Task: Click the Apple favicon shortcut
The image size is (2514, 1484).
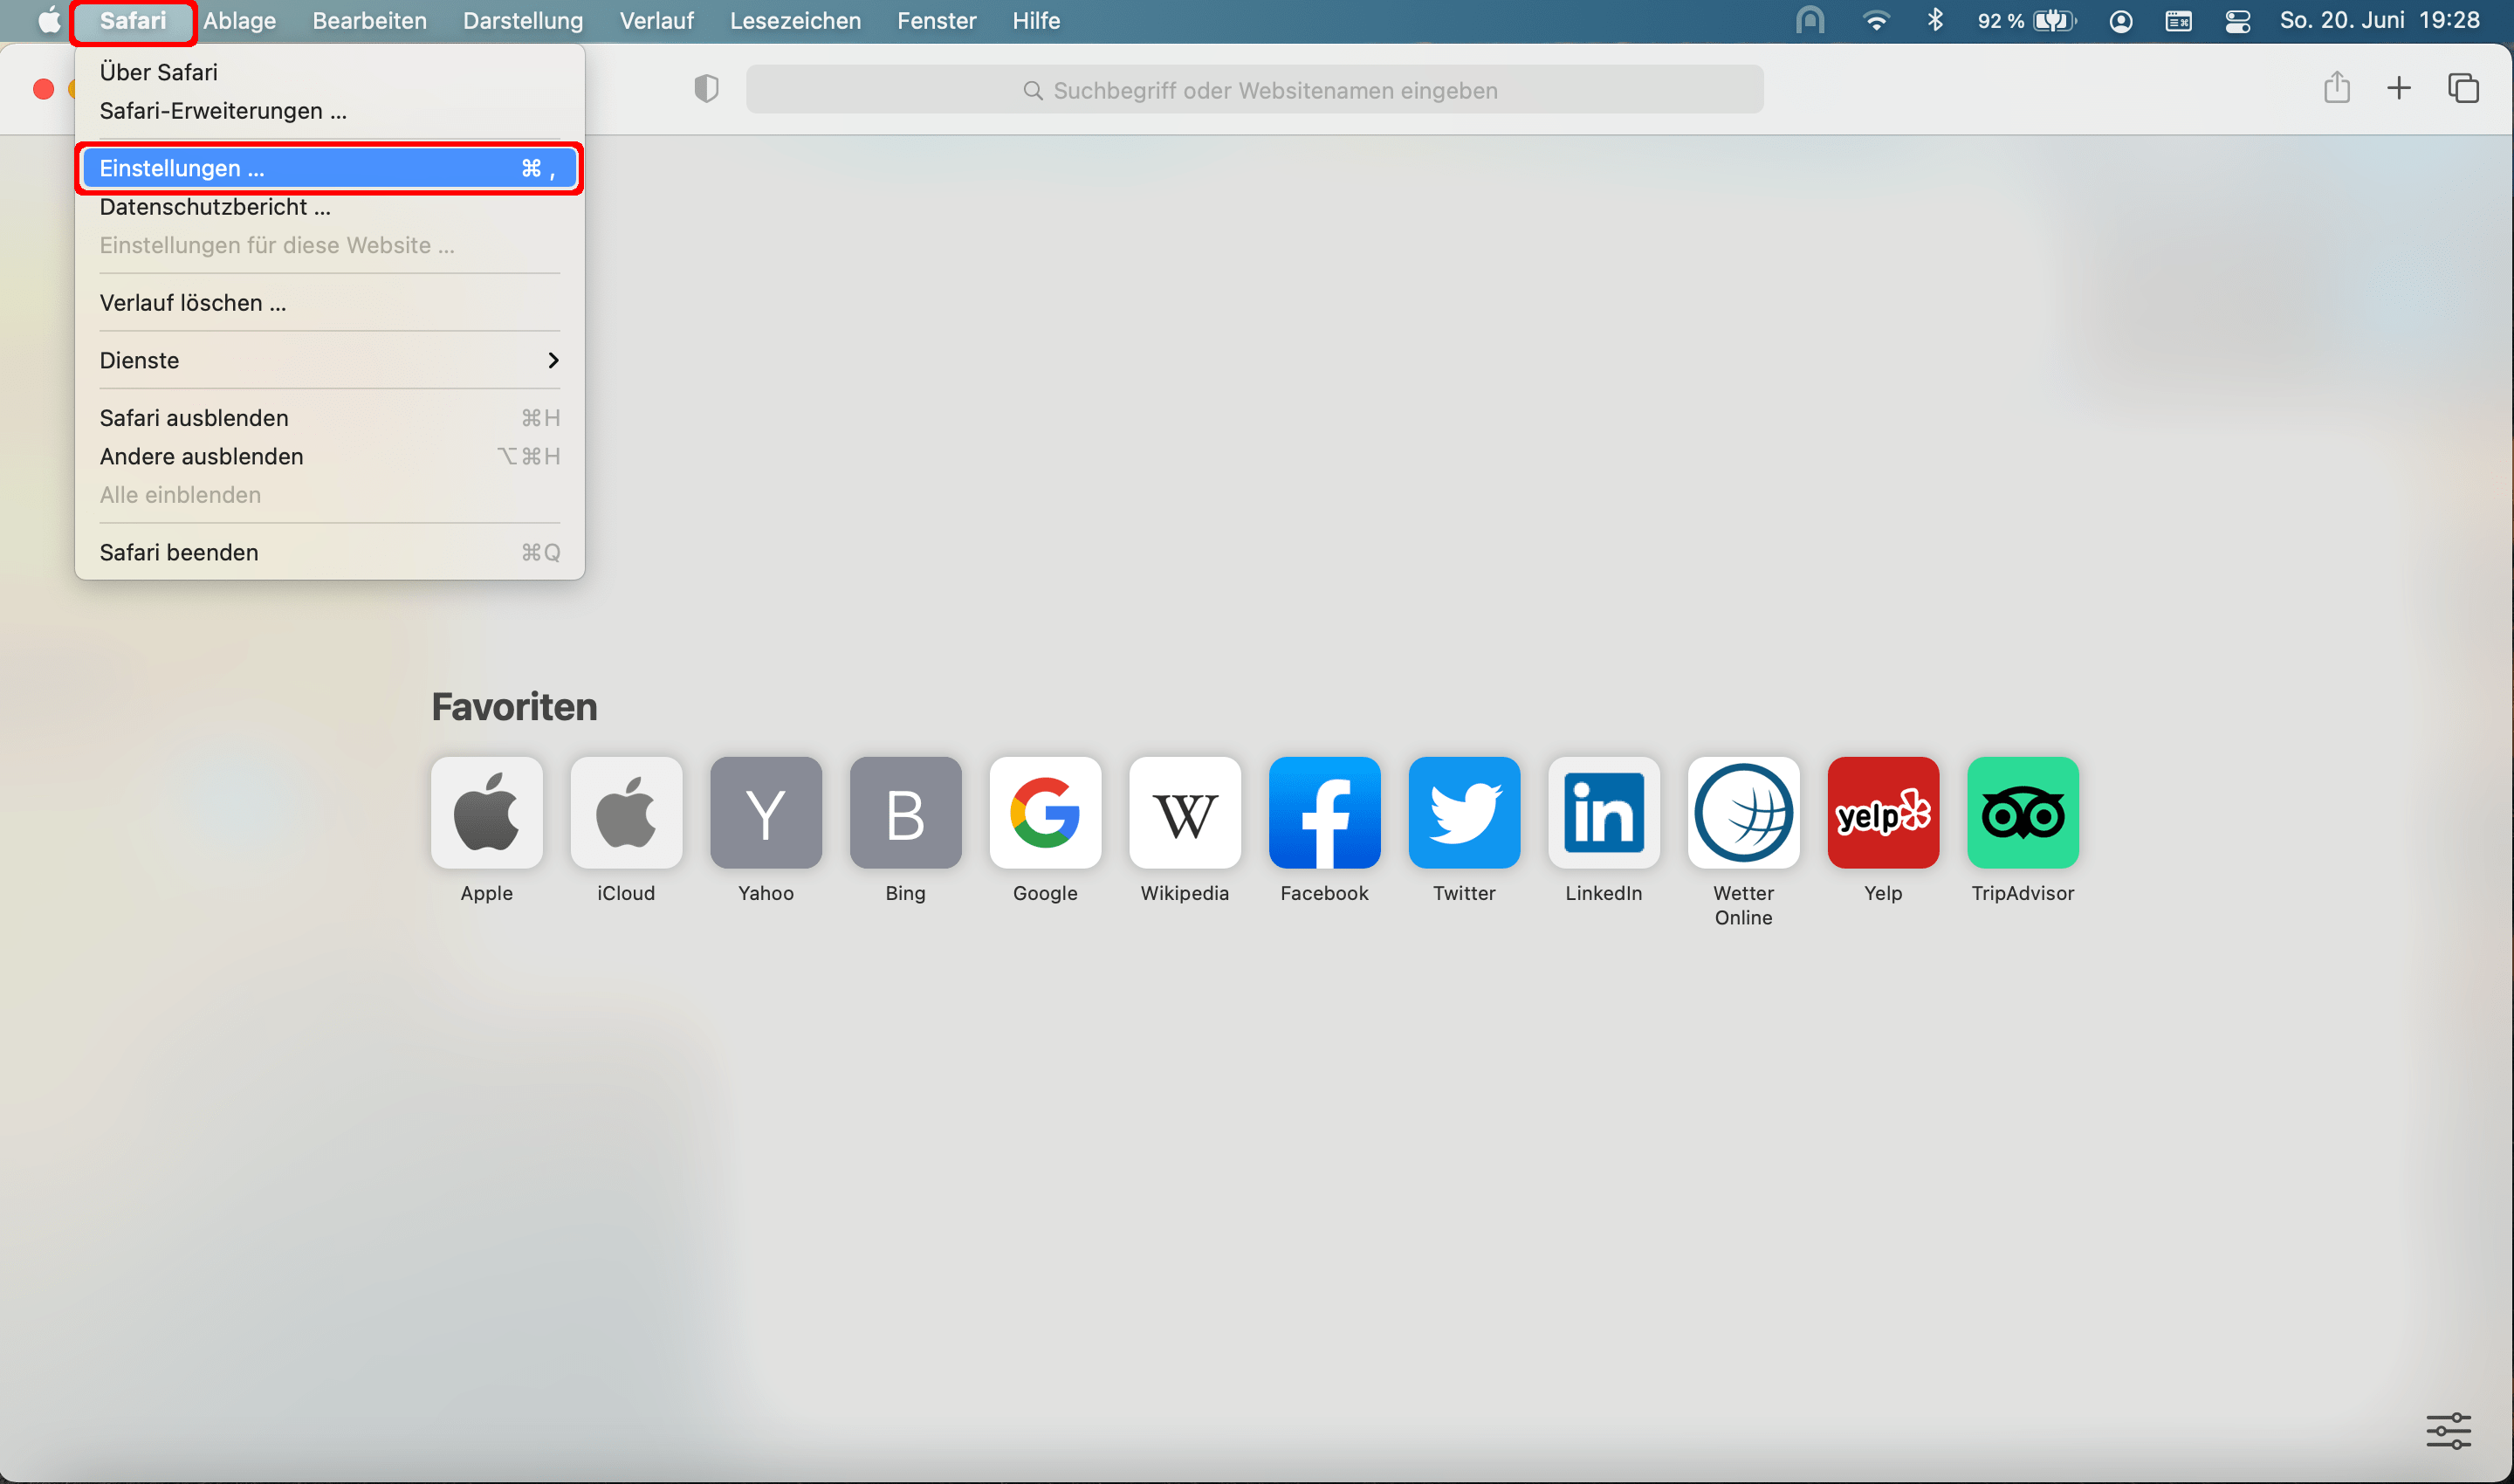Action: tap(486, 813)
